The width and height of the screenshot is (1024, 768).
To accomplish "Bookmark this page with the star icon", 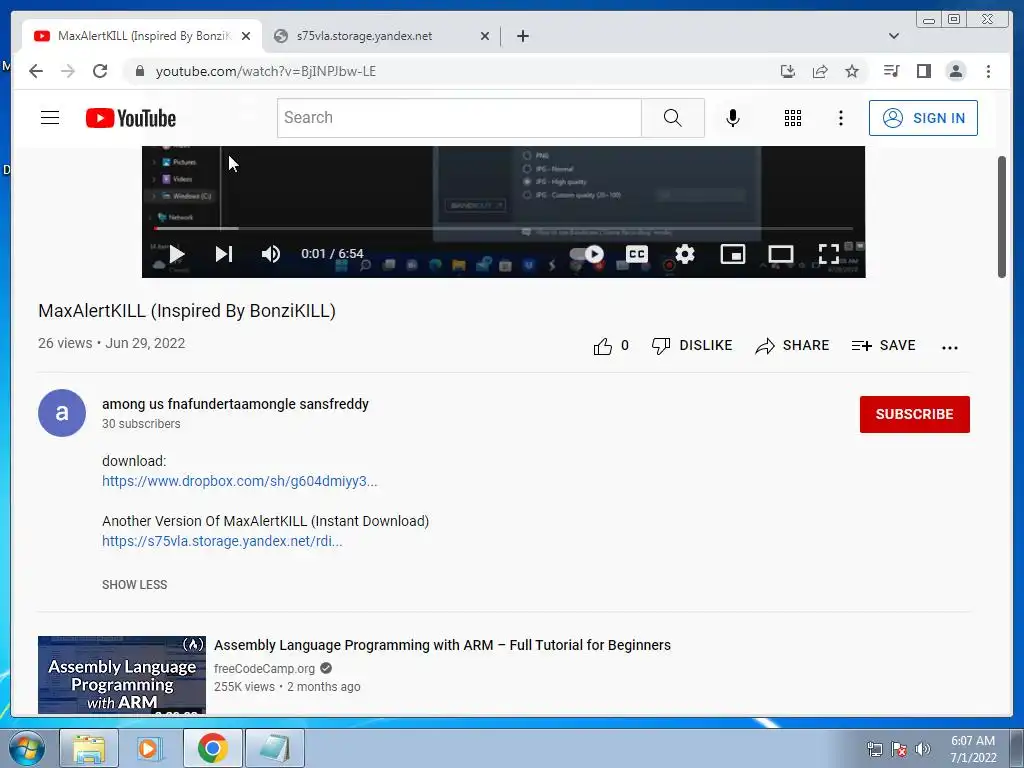I will point(852,71).
